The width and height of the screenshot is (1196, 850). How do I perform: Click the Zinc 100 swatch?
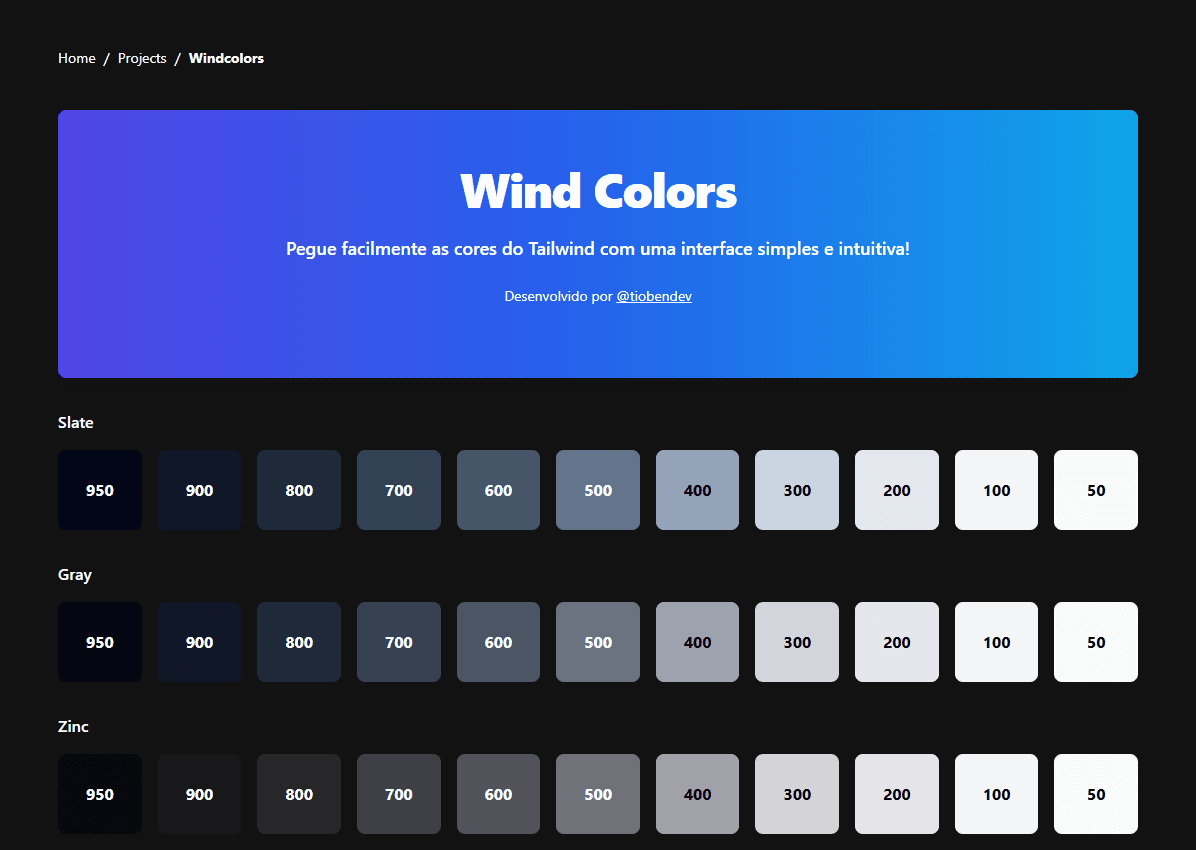[996, 794]
